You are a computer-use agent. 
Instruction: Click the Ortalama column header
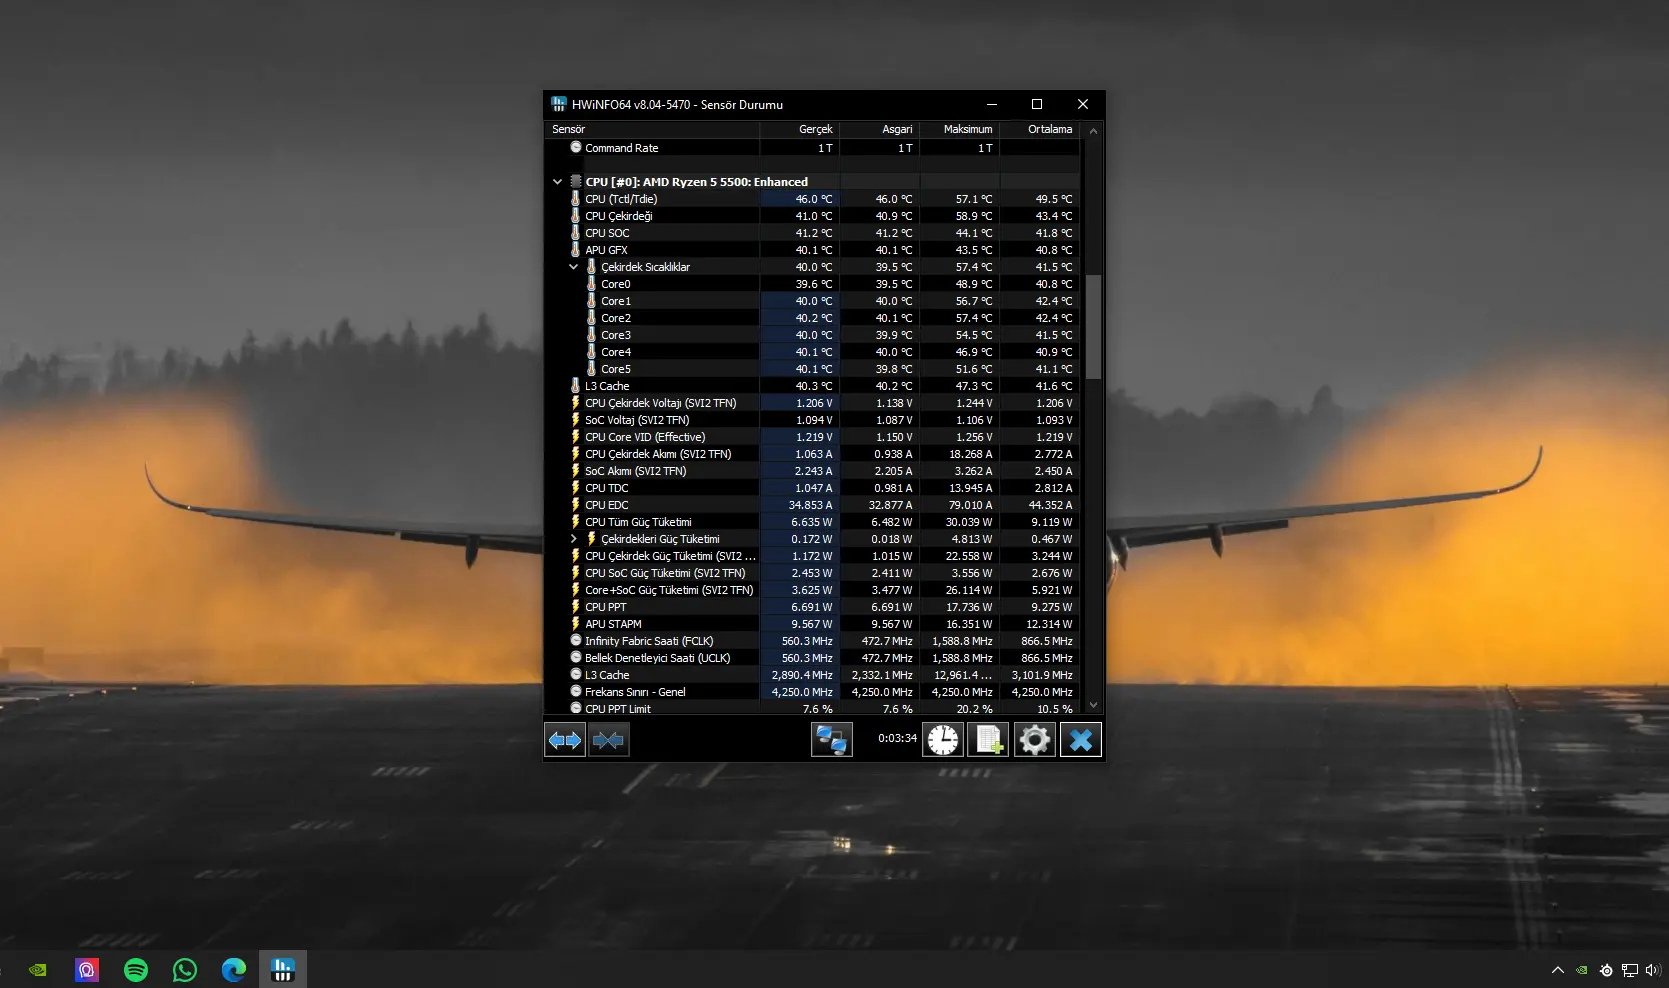[1040, 129]
